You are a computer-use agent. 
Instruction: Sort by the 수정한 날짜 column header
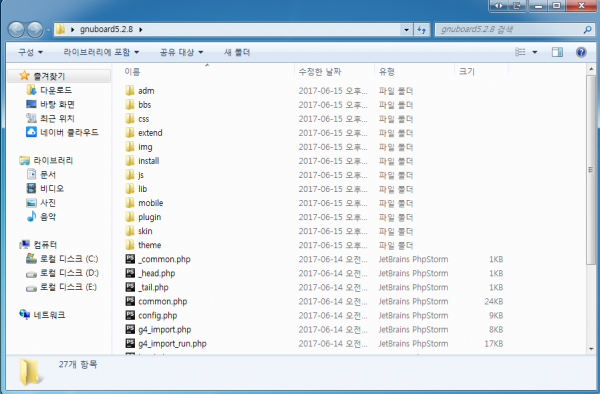click(320, 72)
